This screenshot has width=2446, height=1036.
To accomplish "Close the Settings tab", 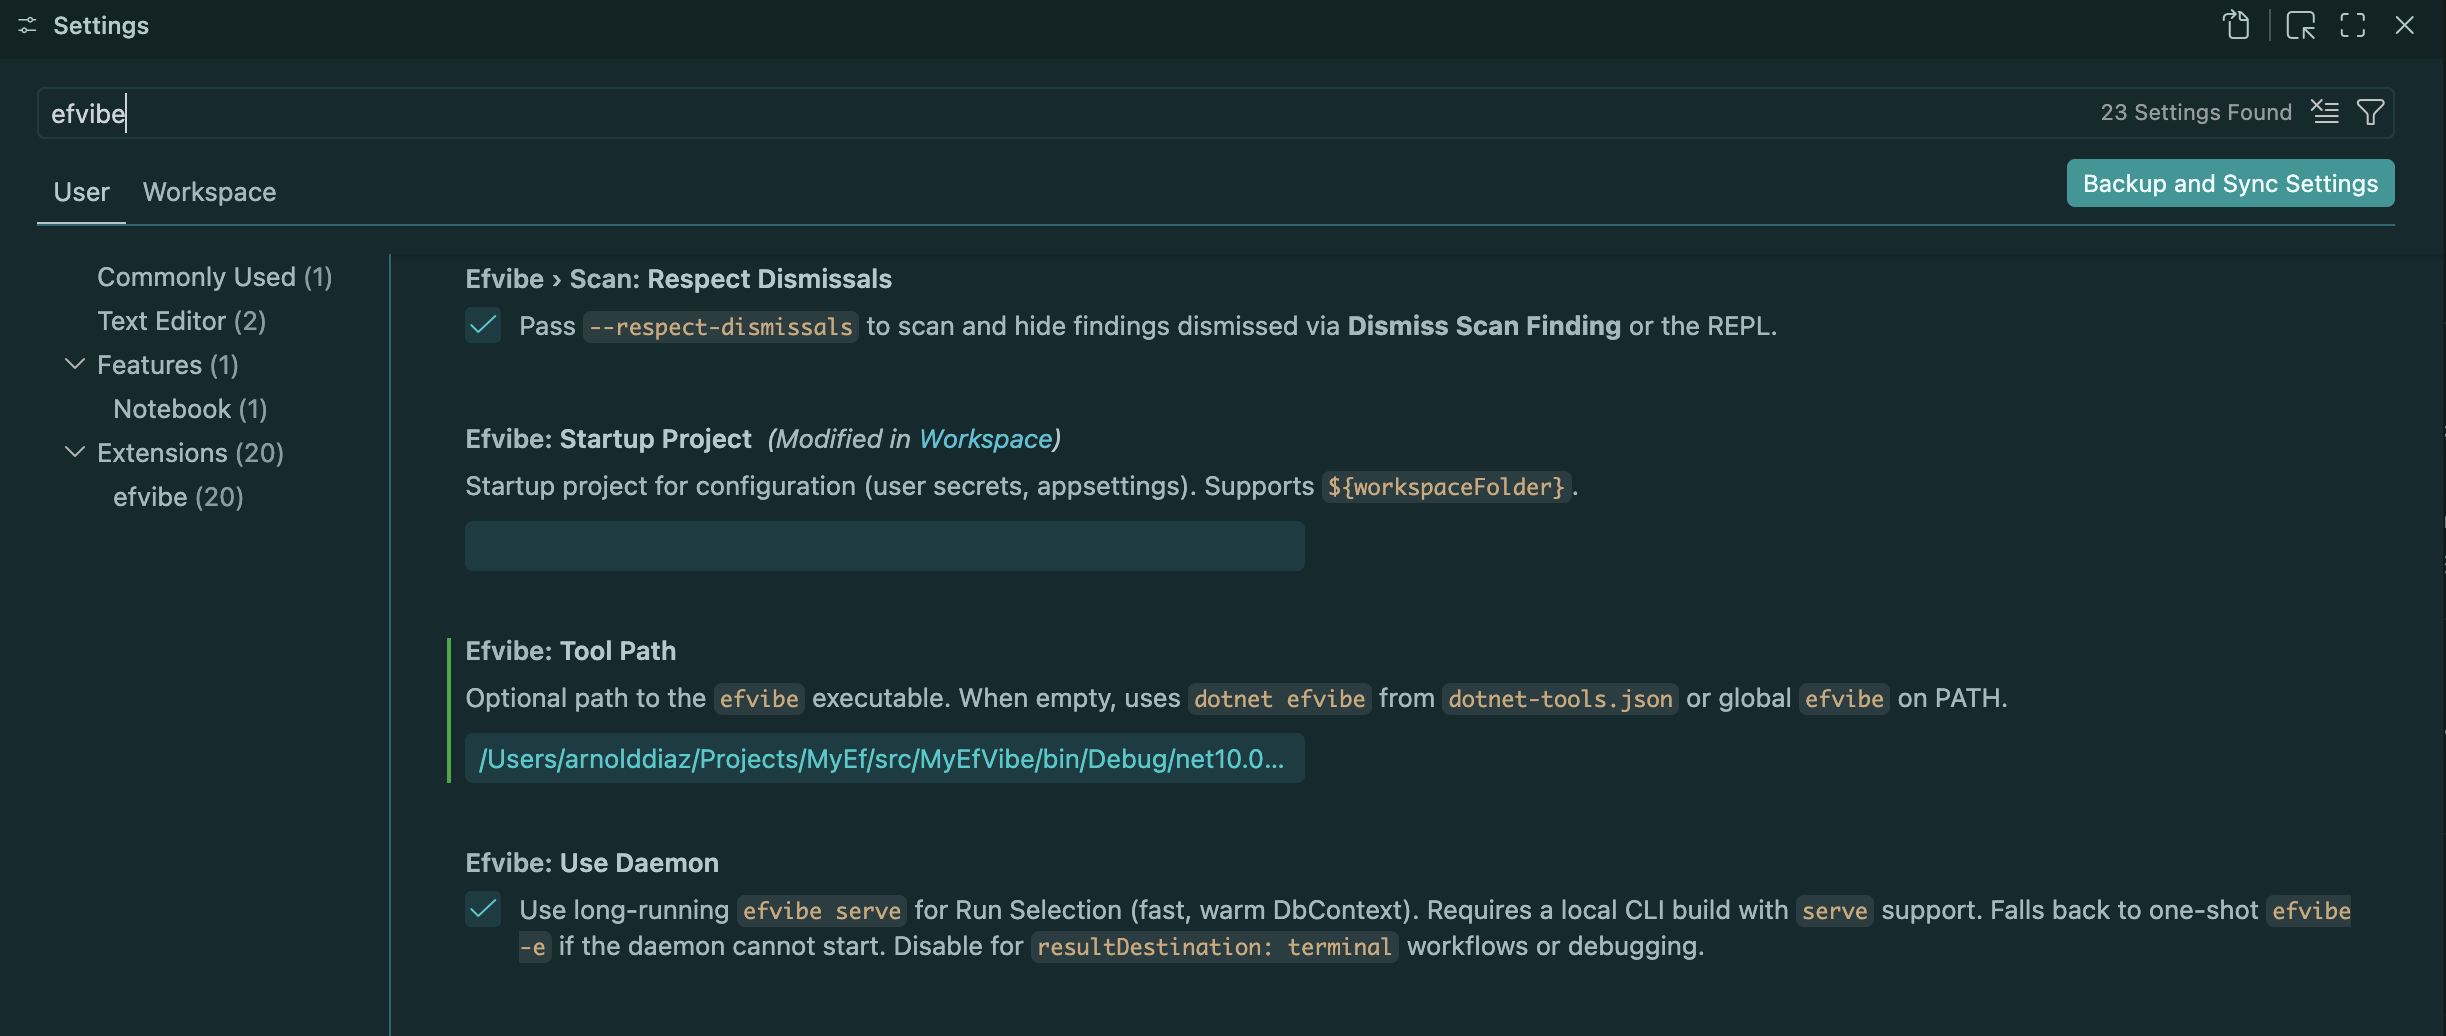I will tap(2404, 25).
